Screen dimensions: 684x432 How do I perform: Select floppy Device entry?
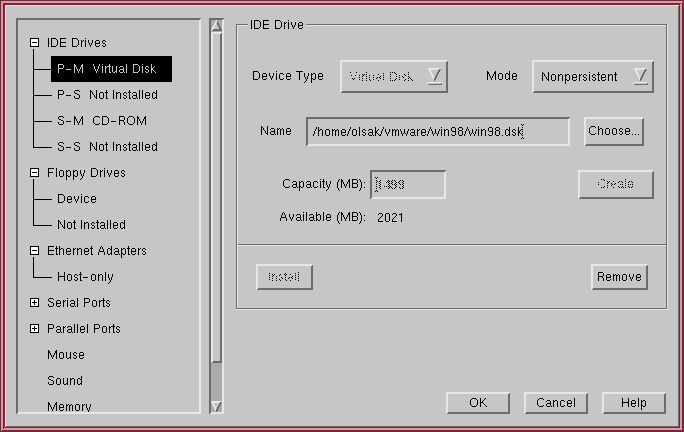[77, 199]
